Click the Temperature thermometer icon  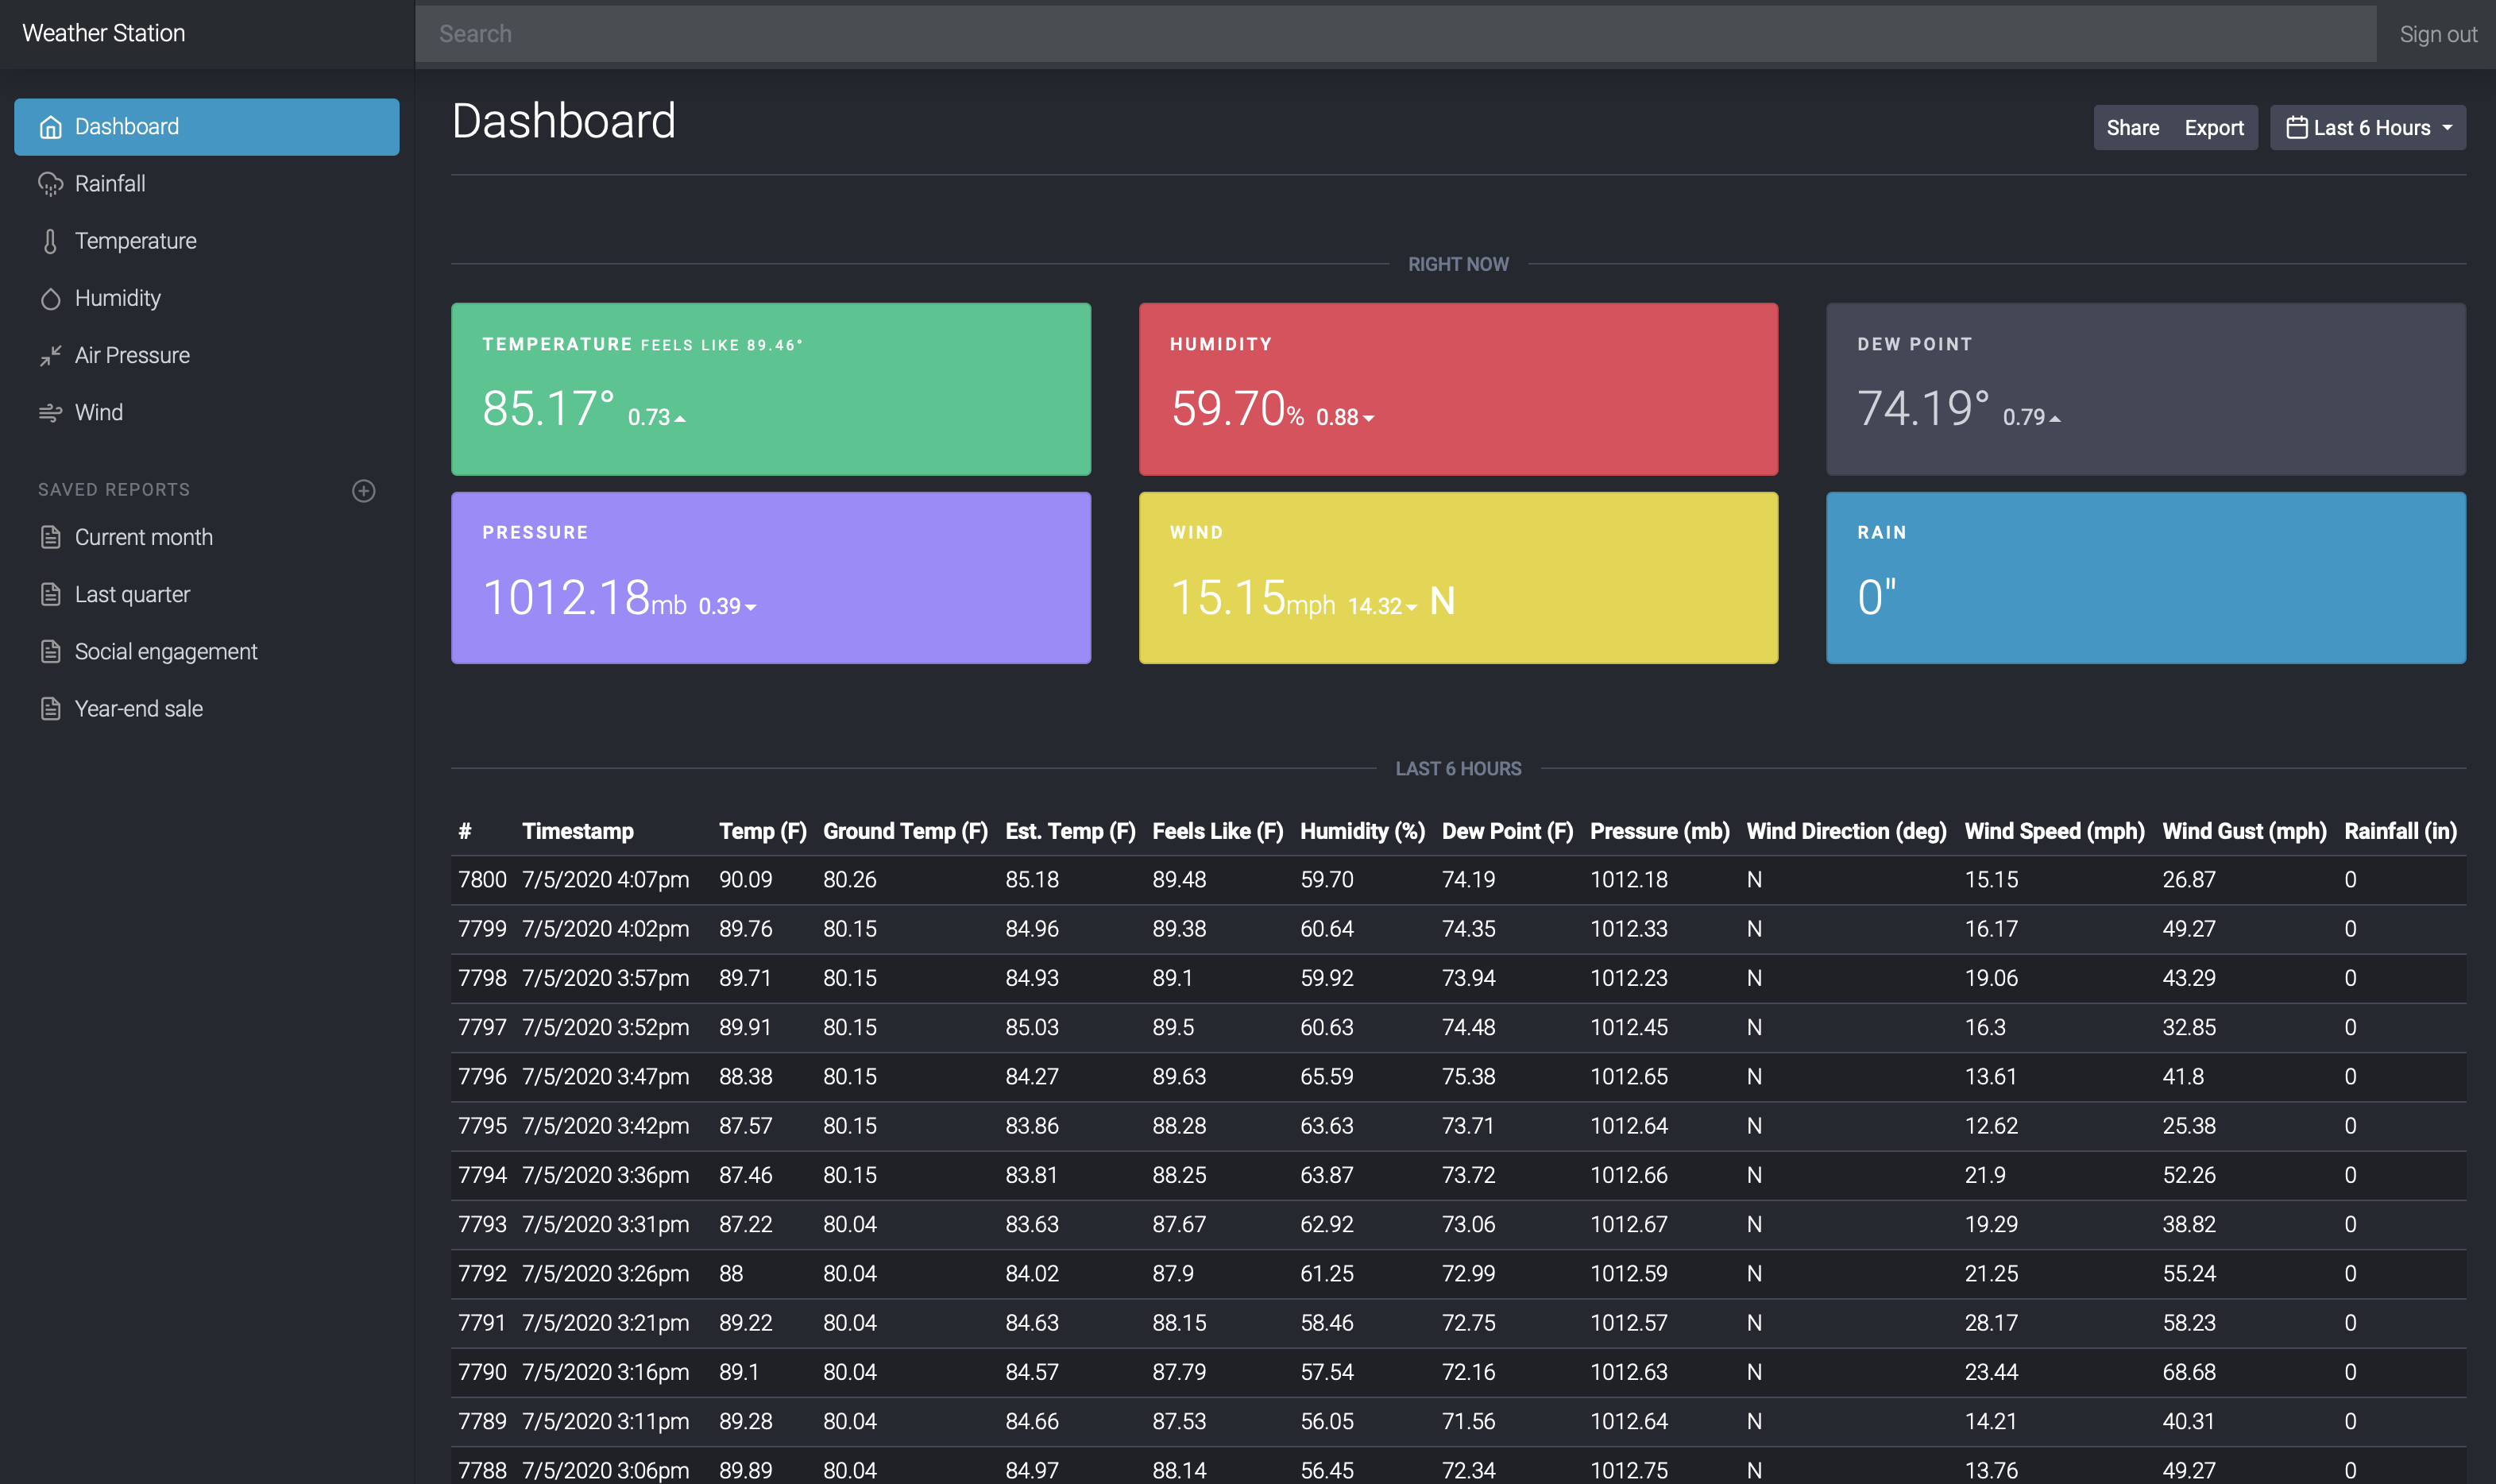50,241
